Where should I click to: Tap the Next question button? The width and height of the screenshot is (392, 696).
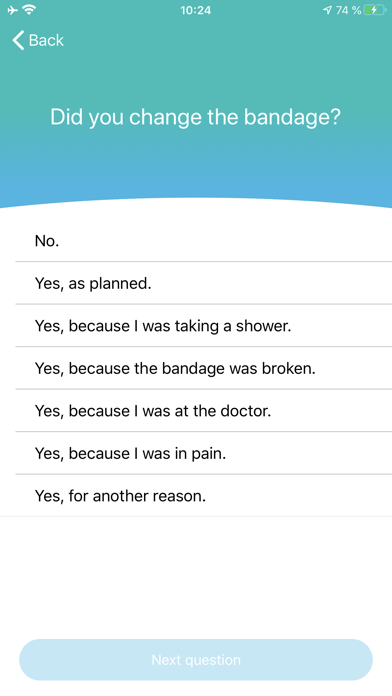[196, 660]
